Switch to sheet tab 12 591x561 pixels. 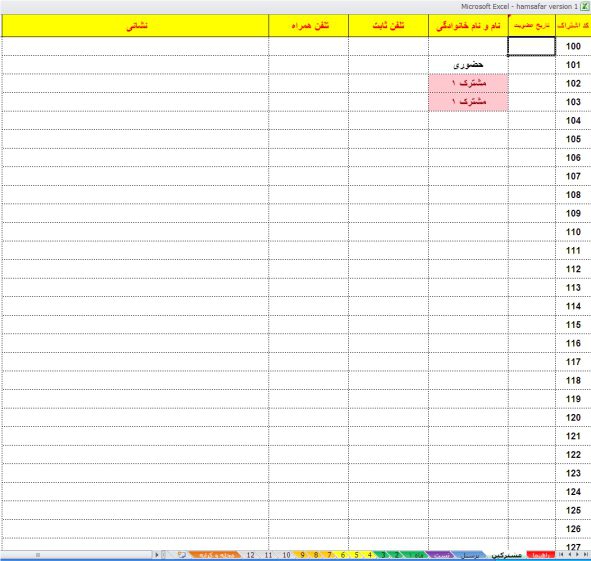[250, 555]
